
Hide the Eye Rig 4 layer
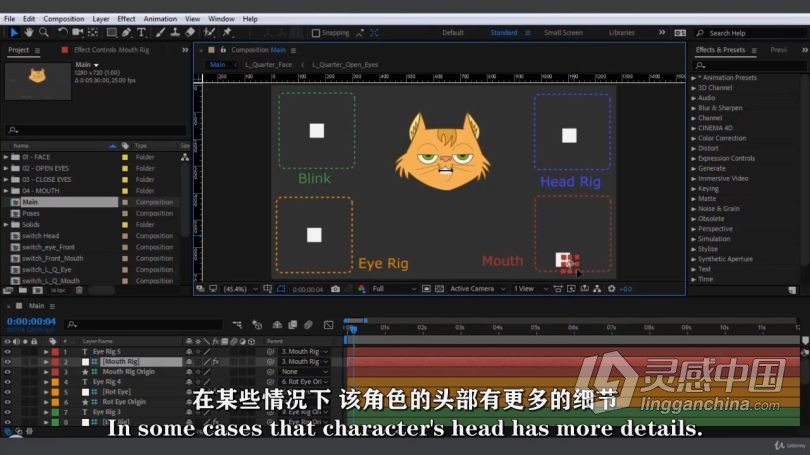pos(7,382)
